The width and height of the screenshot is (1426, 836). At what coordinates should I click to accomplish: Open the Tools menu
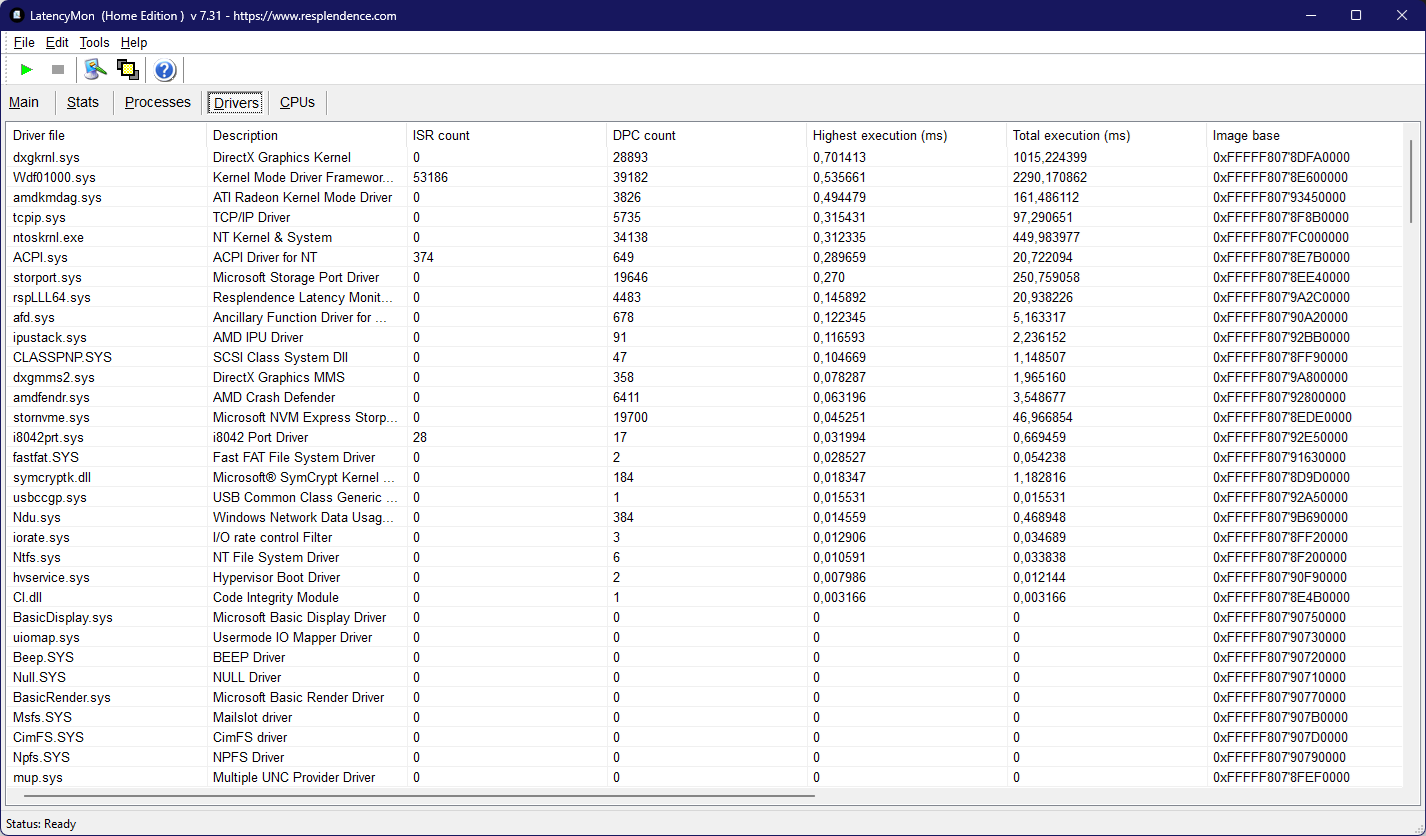[94, 42]
